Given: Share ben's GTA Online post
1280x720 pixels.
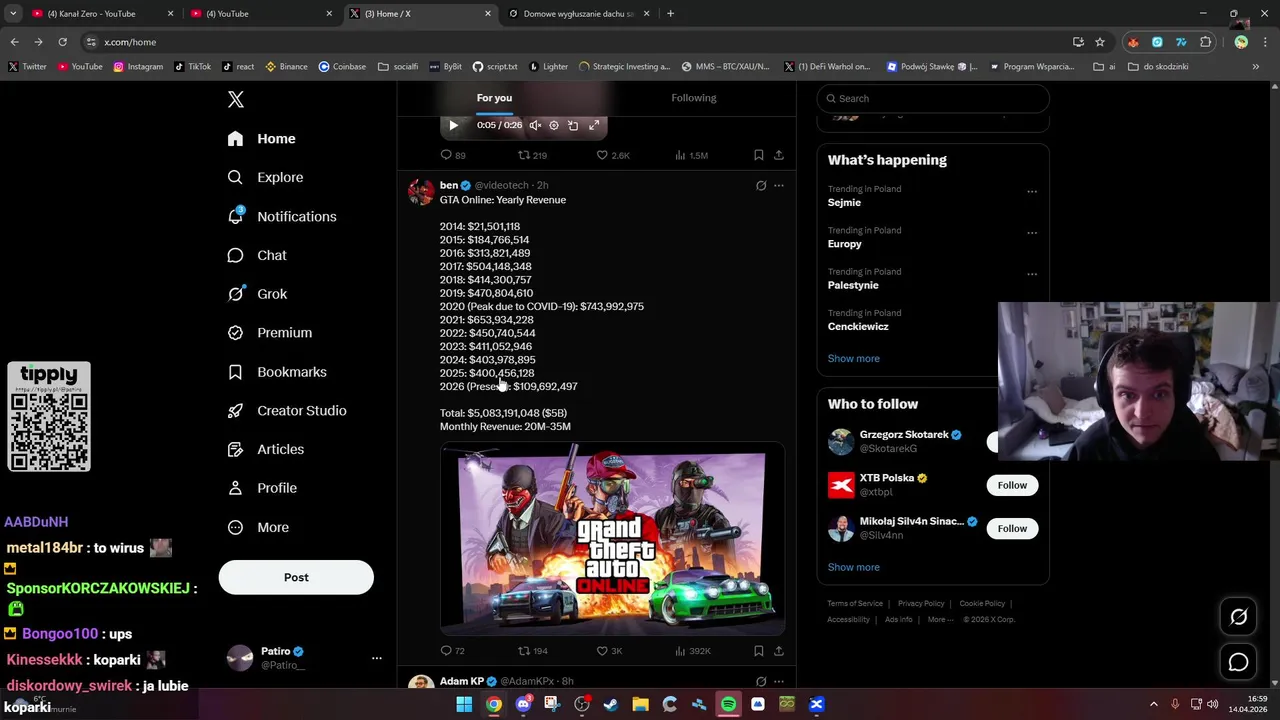Looking at the screenshot, I should coord(779,651).
